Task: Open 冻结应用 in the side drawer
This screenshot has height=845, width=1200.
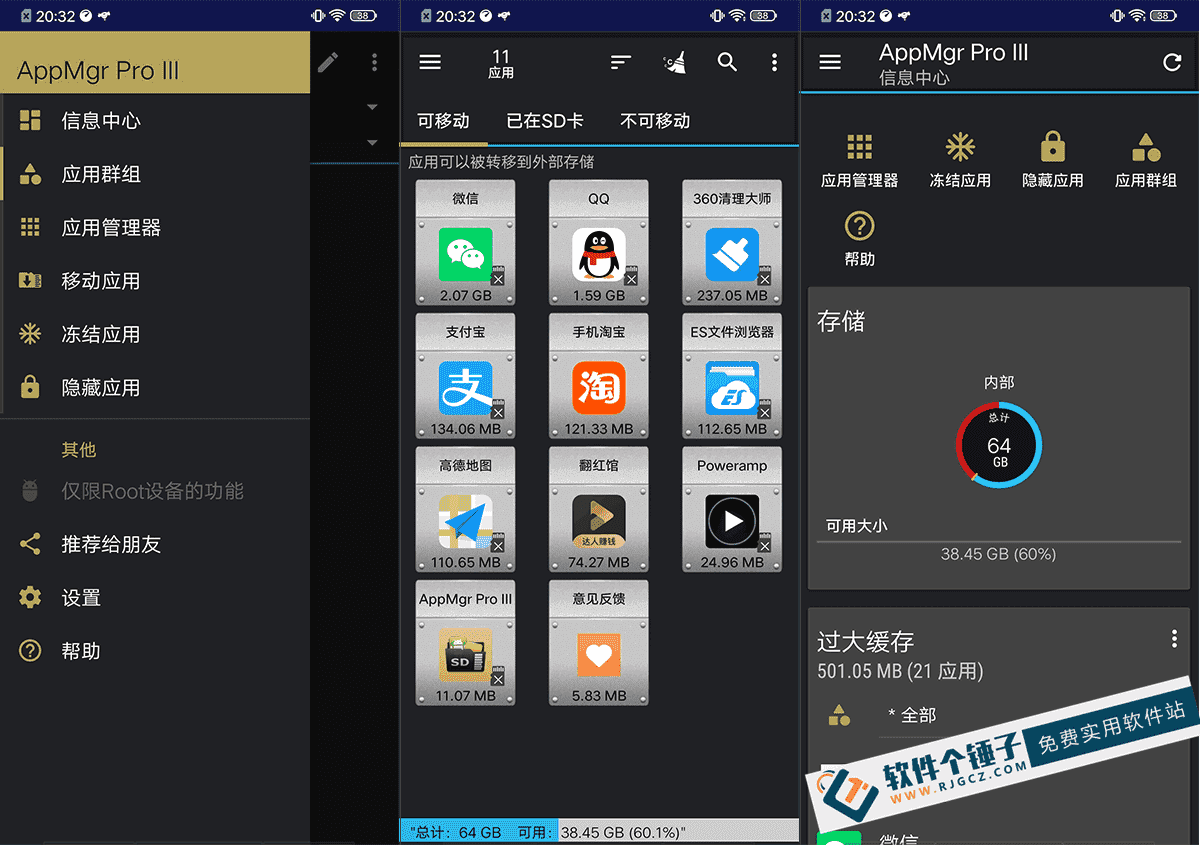Action: tap(155, 334)
